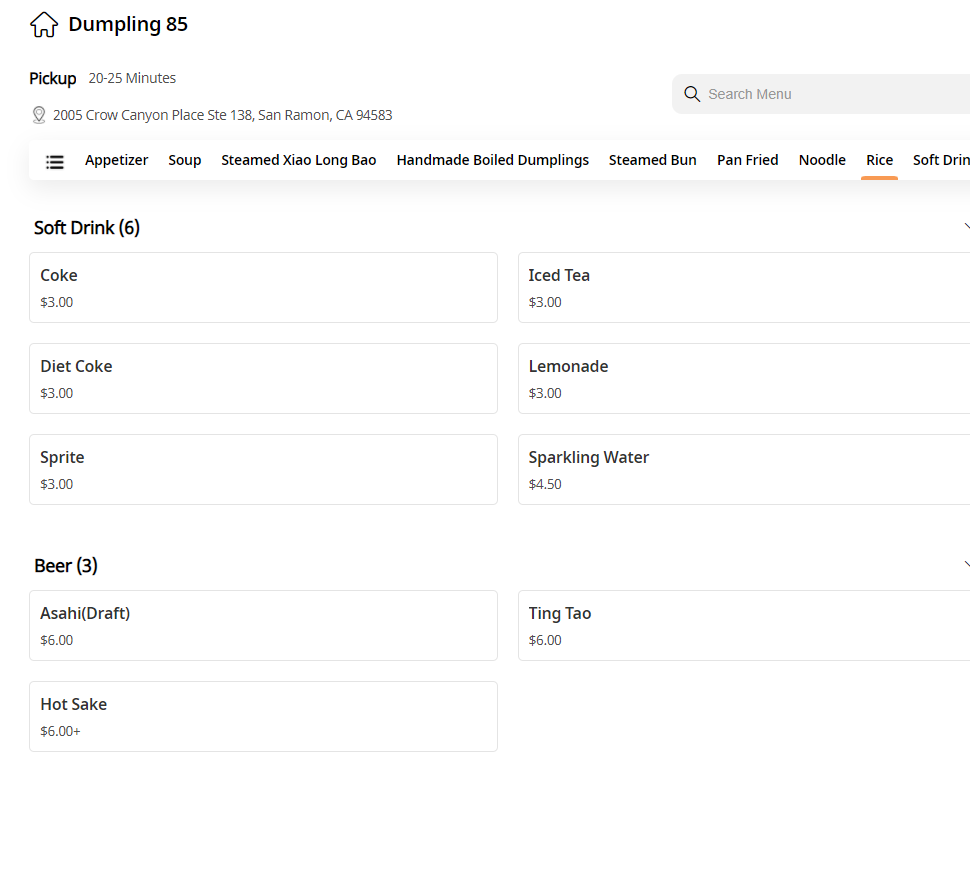Select Asahi(Draft) beer item
The height and width of the screenshot is (886, 970).
[x=263, y=625]
